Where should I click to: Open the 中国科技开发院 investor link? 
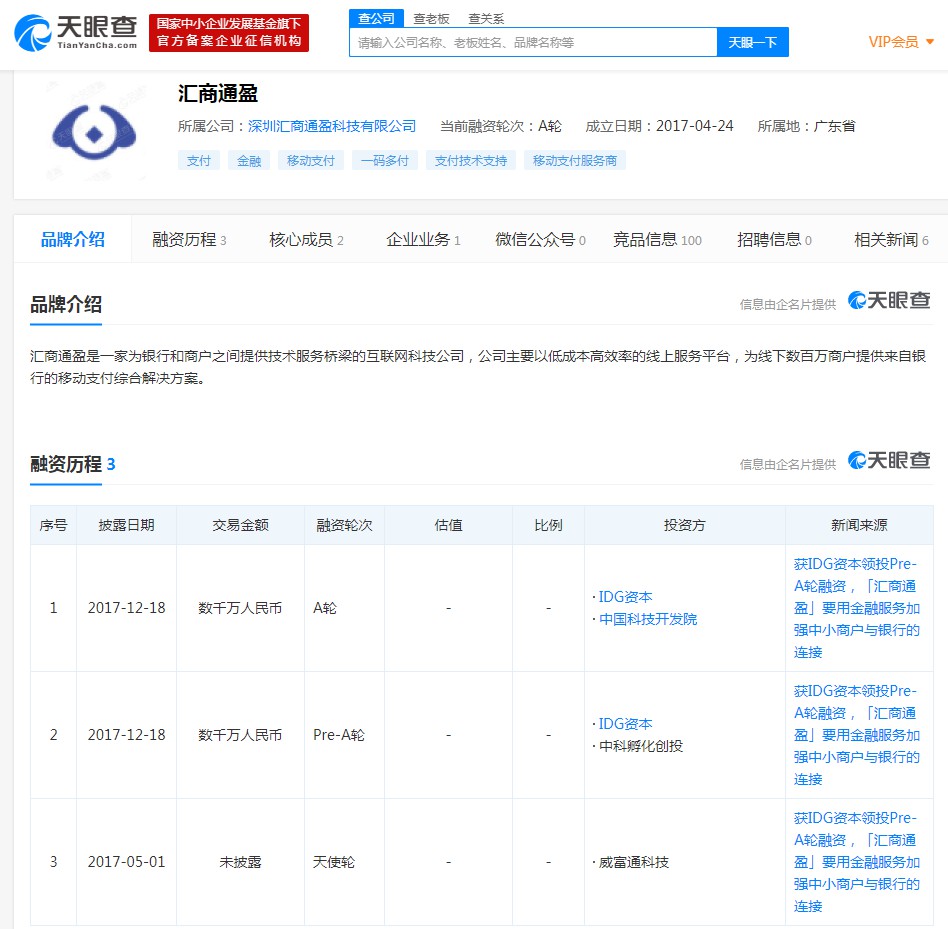[x=648, y=619]
